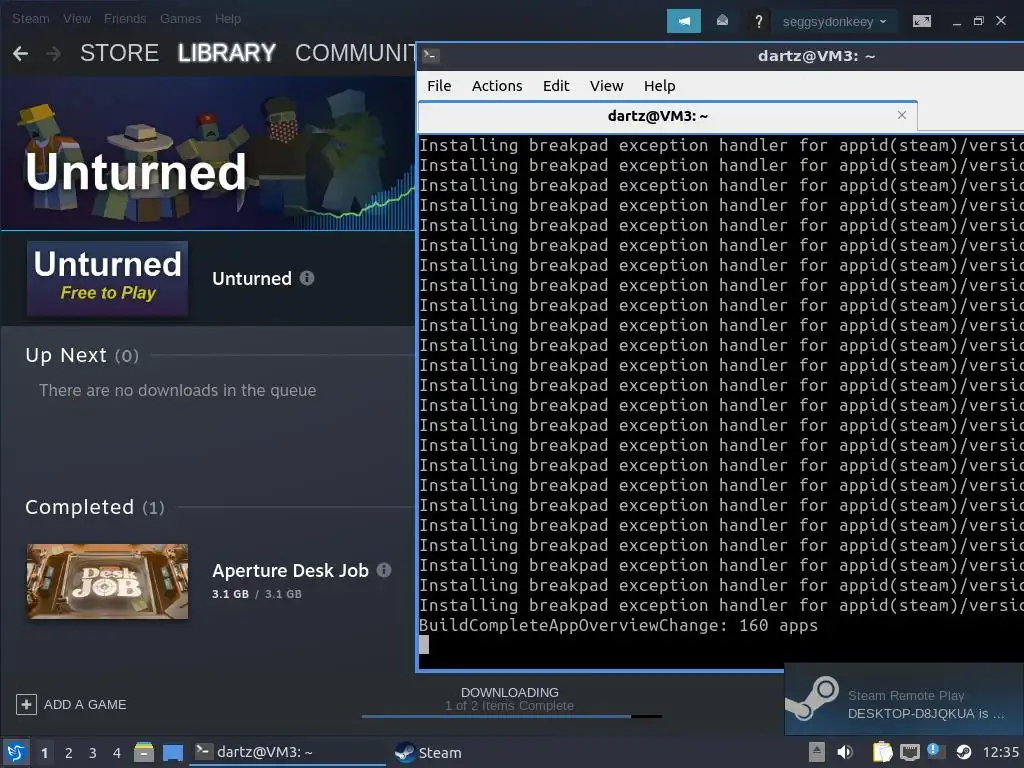Click ADD A GAME button
The width and height of the screenshot is (1024, 768).
[x=71, y=705]
